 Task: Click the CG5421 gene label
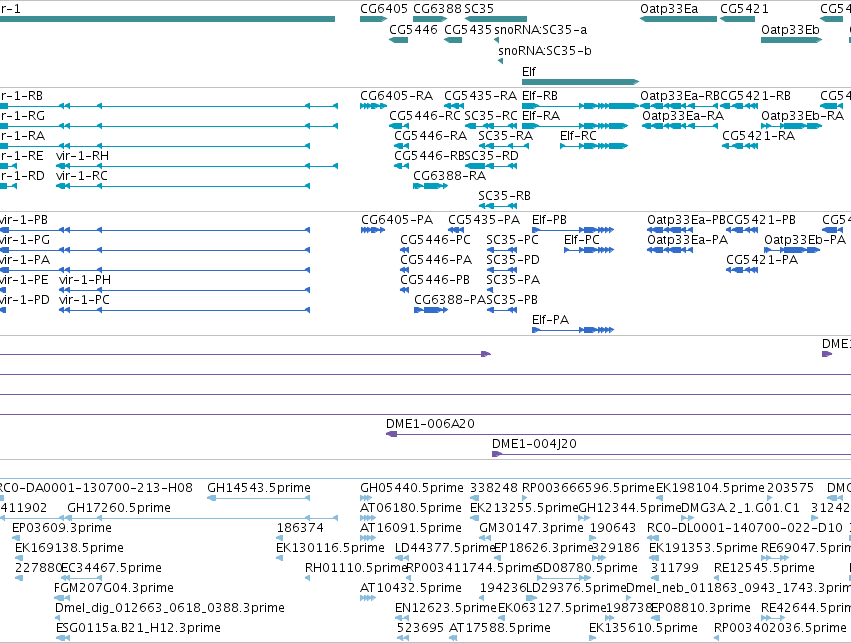point(744,9)
